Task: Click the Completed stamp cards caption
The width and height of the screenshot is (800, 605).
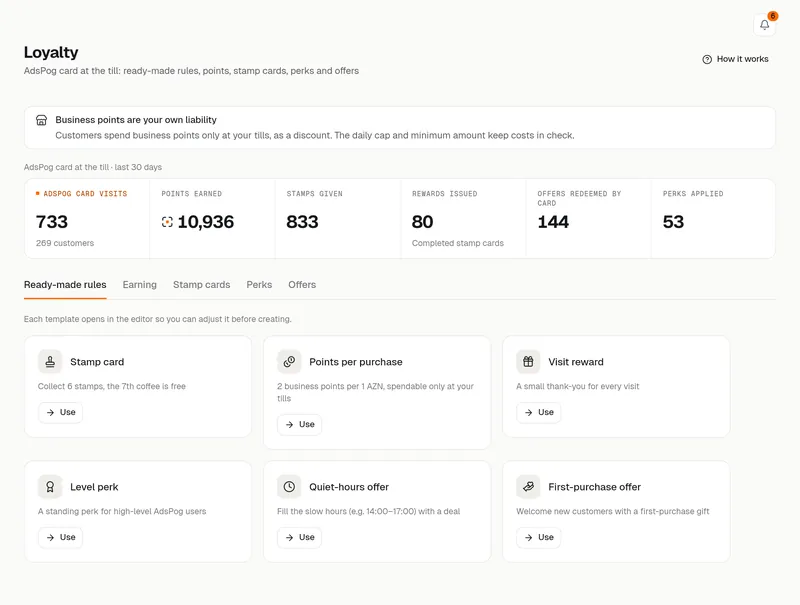Action: tap(458, 243)
